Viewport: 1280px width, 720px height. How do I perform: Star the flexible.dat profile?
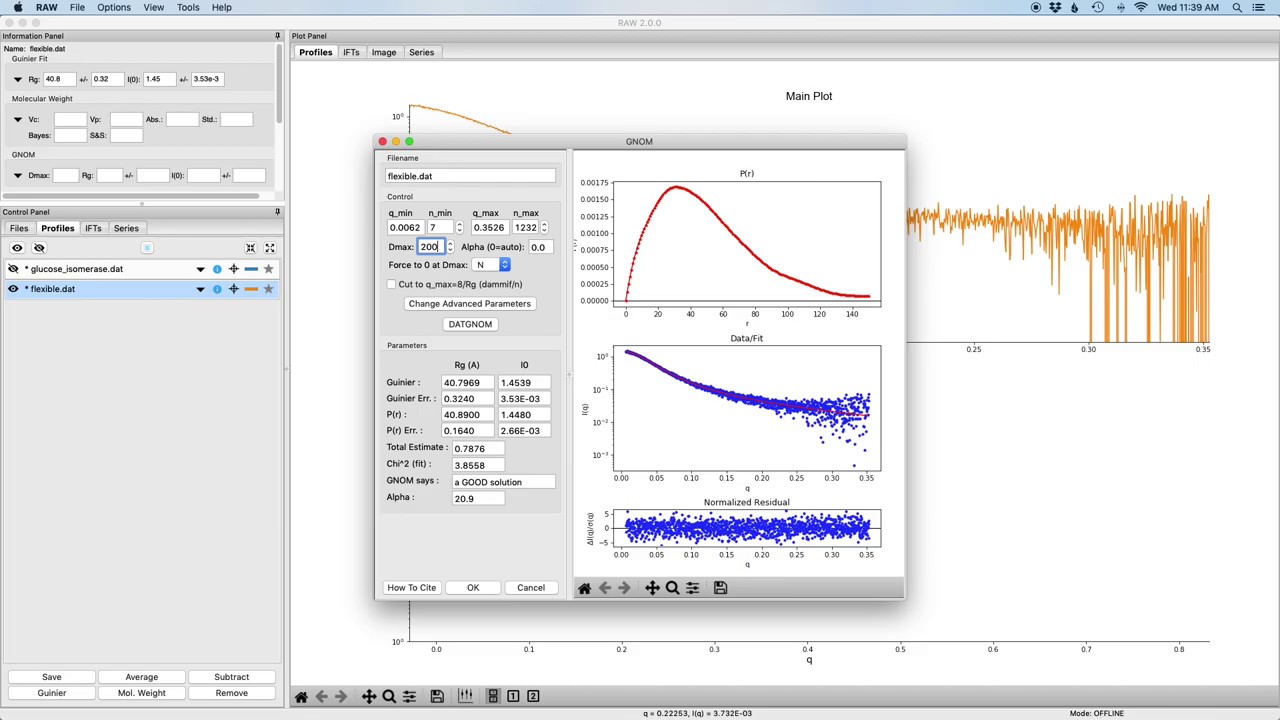268,289
